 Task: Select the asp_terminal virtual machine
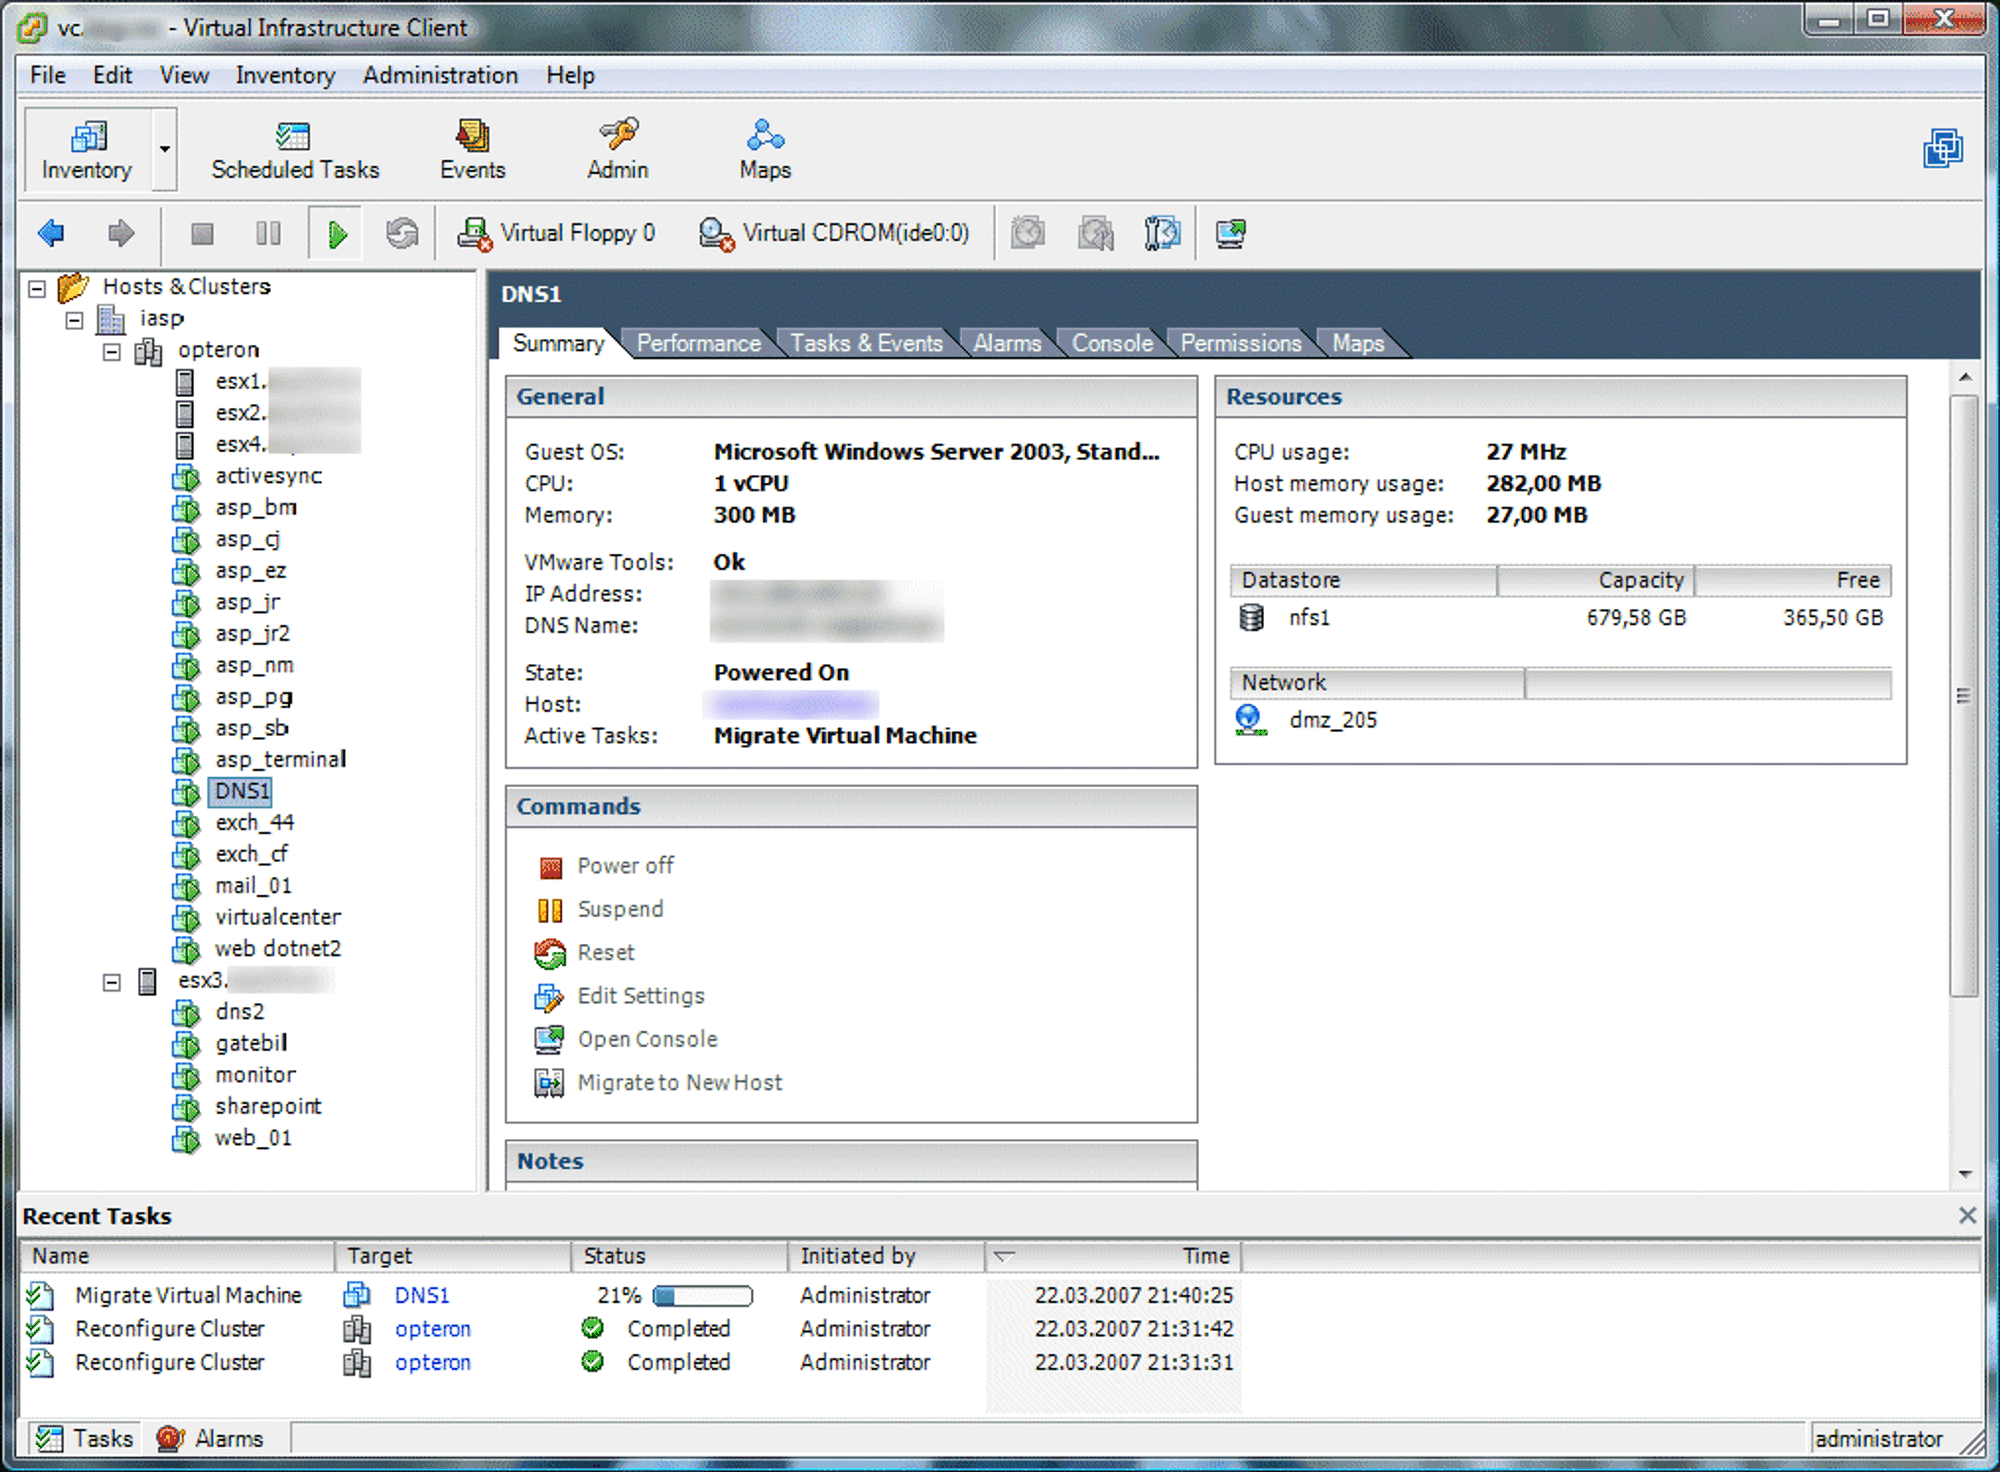point(280,760)
